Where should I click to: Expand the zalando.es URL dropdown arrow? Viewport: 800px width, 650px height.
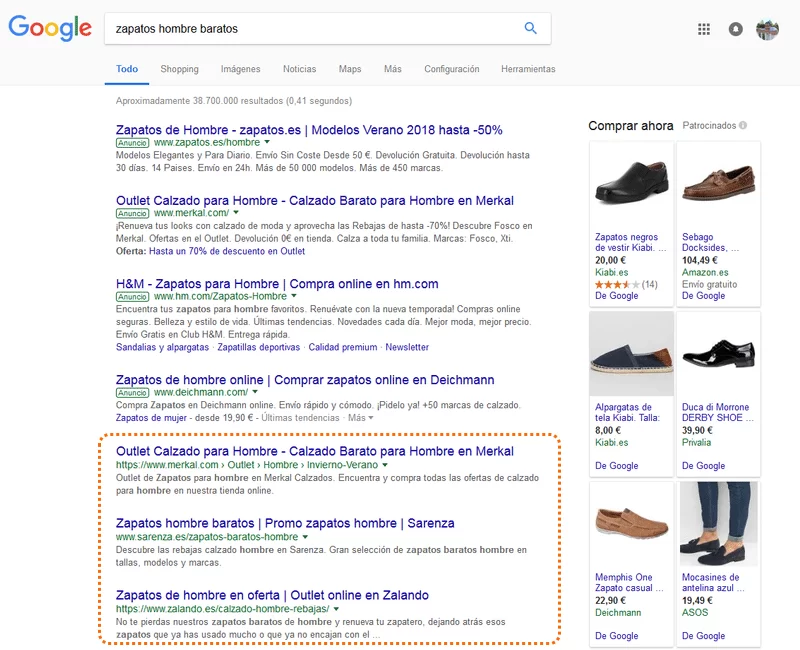coord(336,609)
